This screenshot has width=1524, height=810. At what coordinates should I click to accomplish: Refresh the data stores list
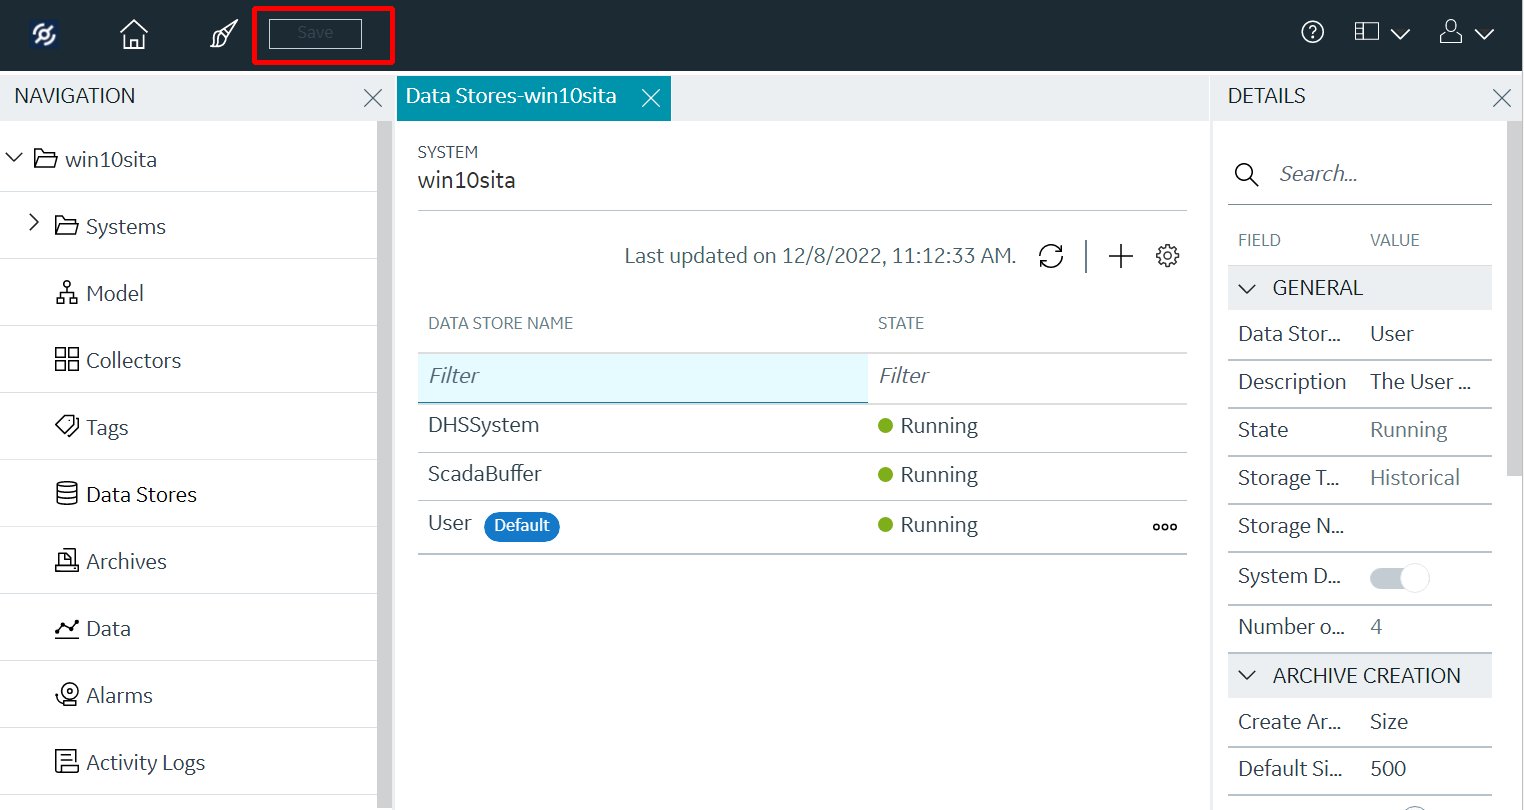point(1051,256)
